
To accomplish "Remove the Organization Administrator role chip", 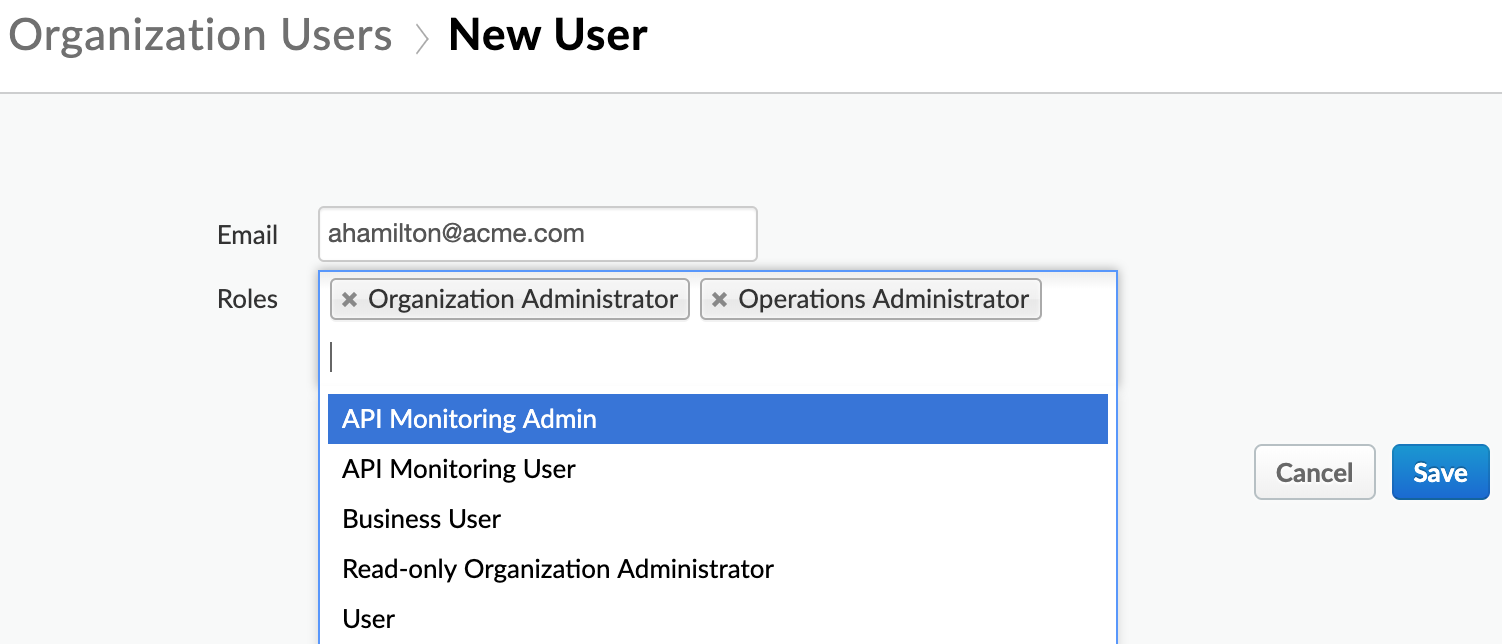I will click(x=350, y=298).
